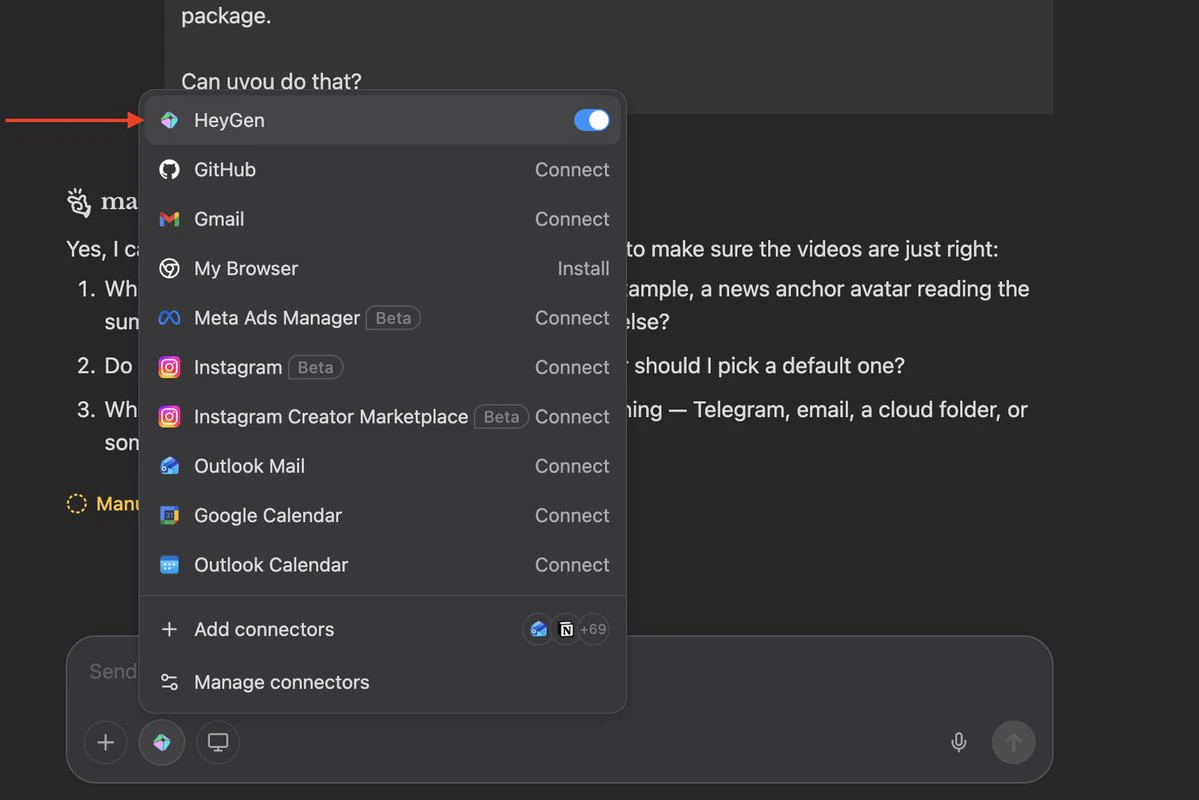Select the My Browser row label
The image size is (1199, 800).
[246, 268]
